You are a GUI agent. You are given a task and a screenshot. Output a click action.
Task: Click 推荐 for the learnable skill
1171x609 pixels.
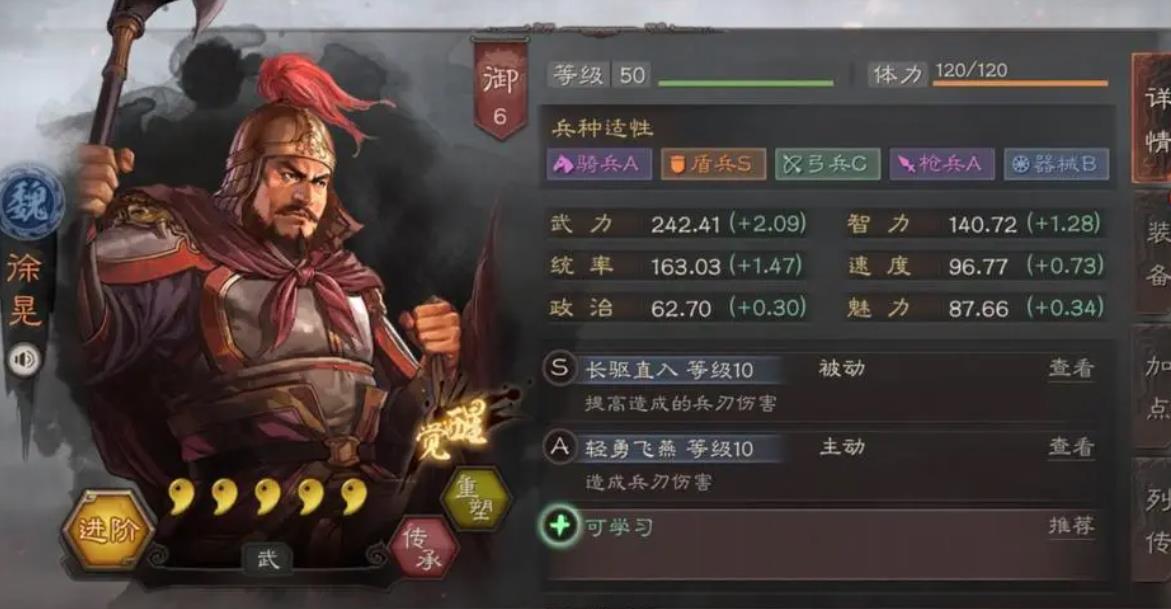pos(1072,526)
